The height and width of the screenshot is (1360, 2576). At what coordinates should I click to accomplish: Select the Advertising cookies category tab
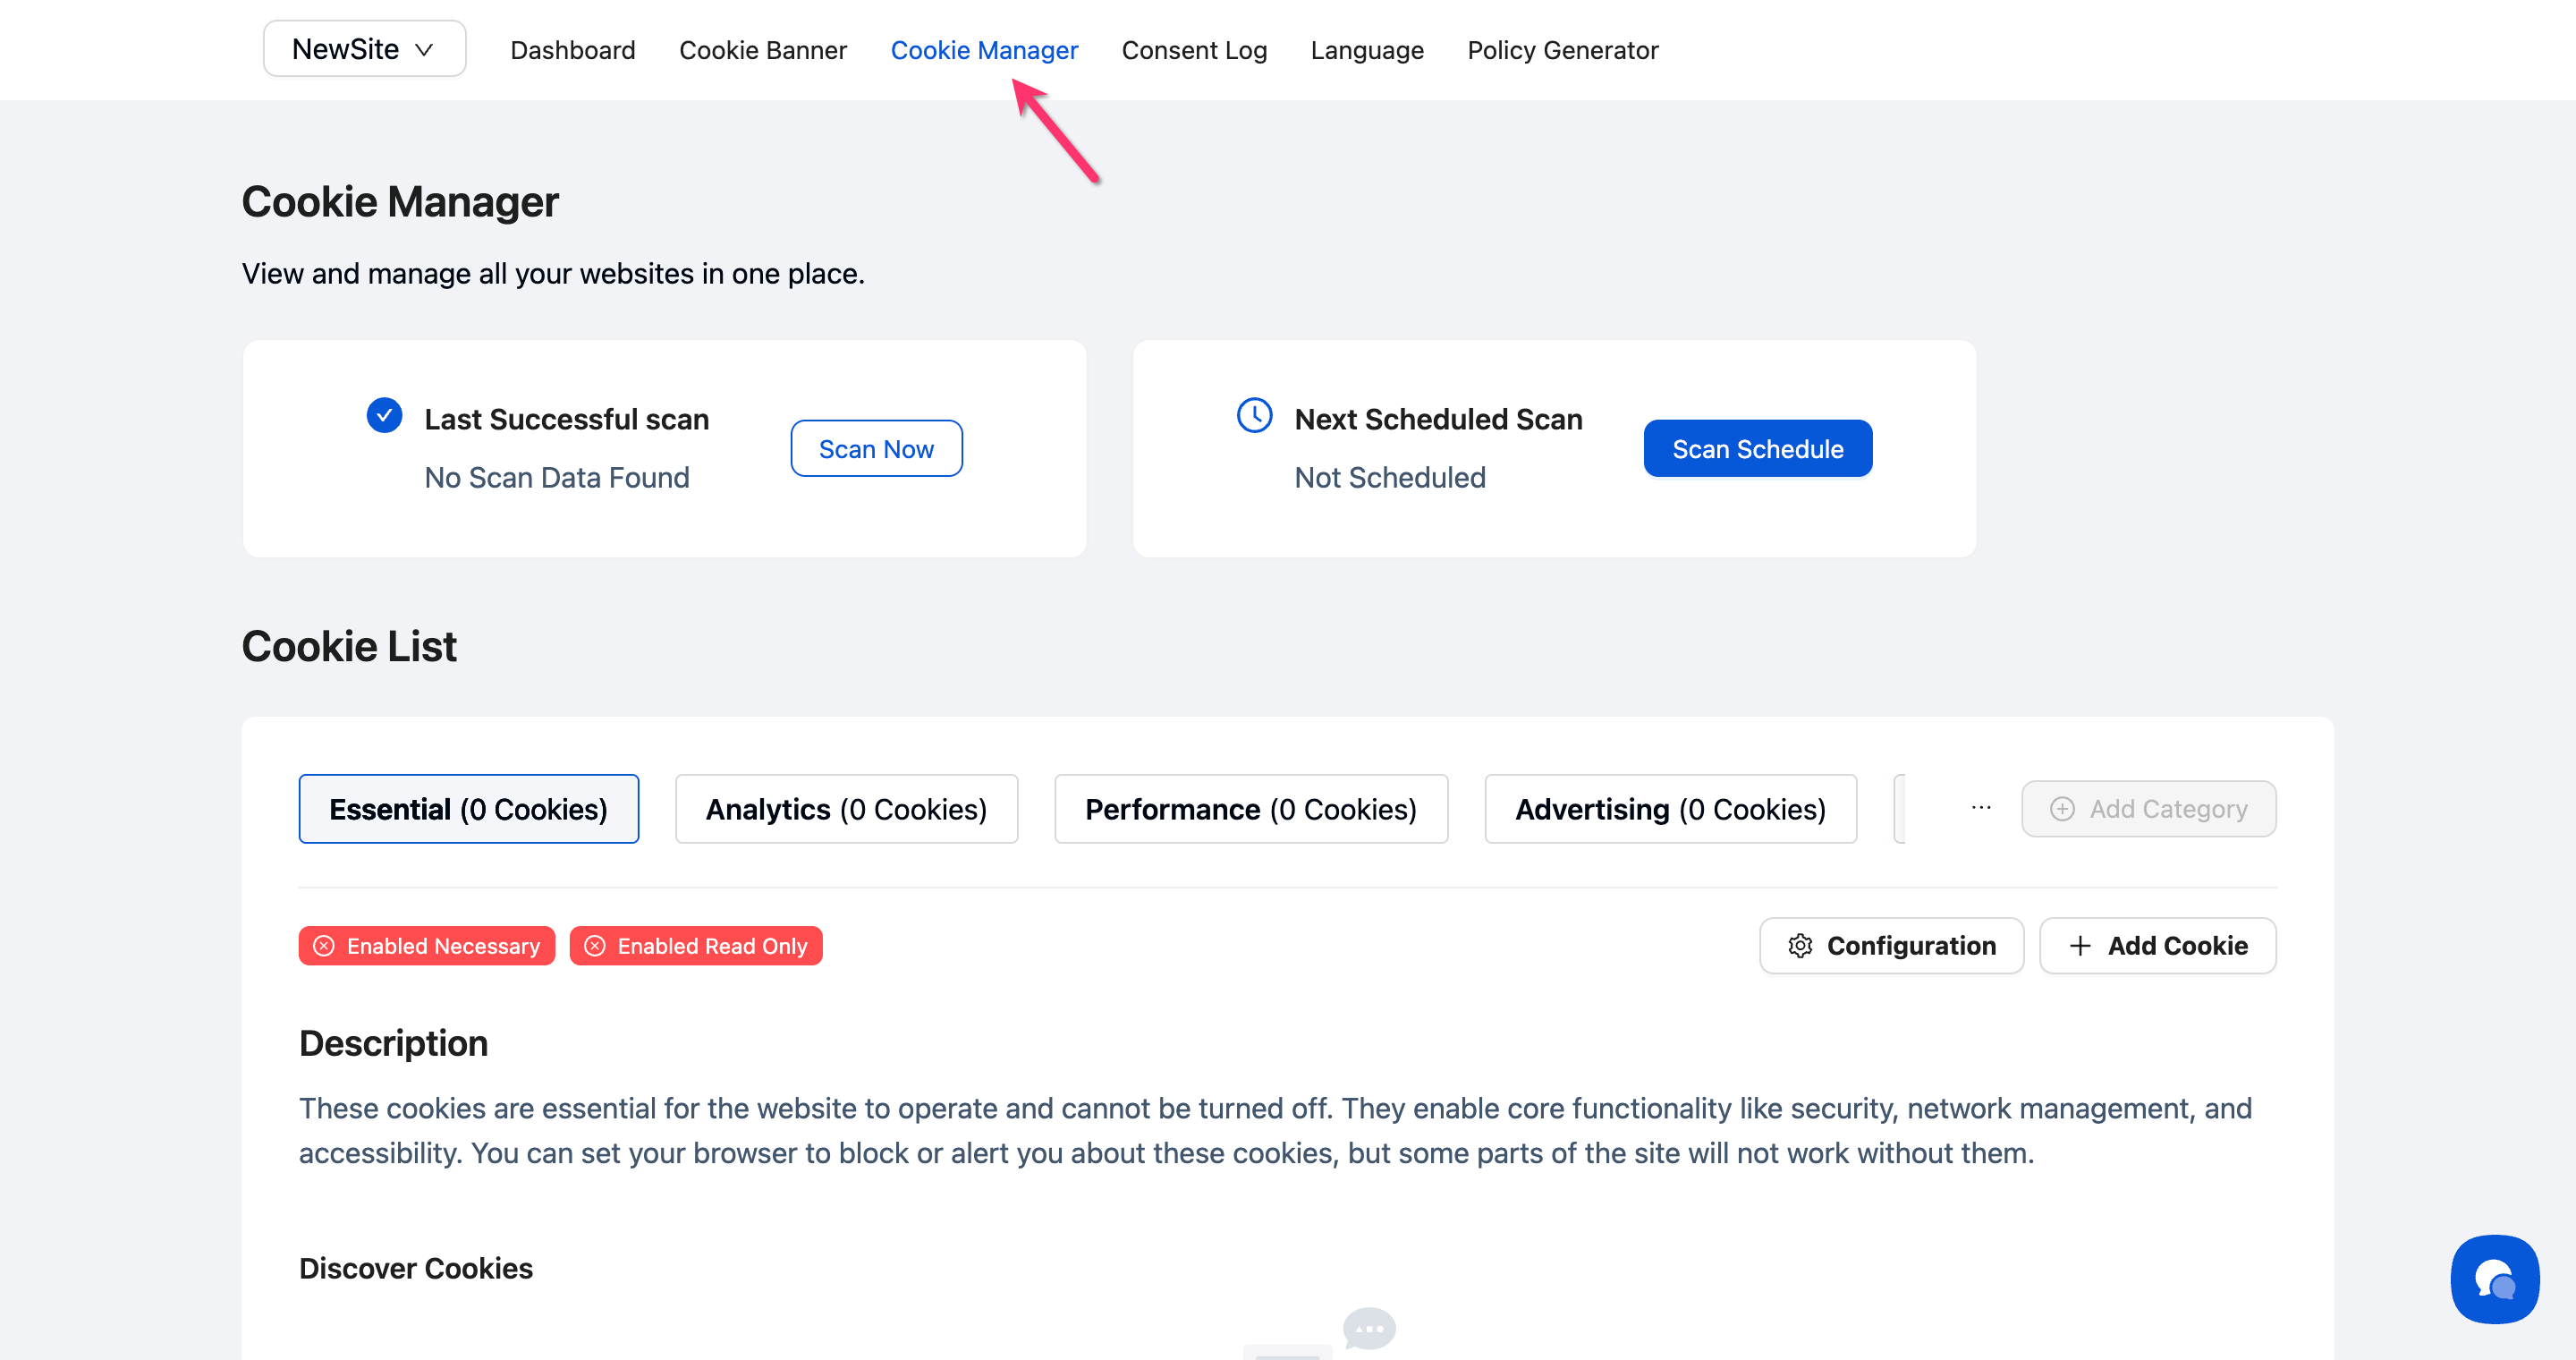pos(1670,809)
